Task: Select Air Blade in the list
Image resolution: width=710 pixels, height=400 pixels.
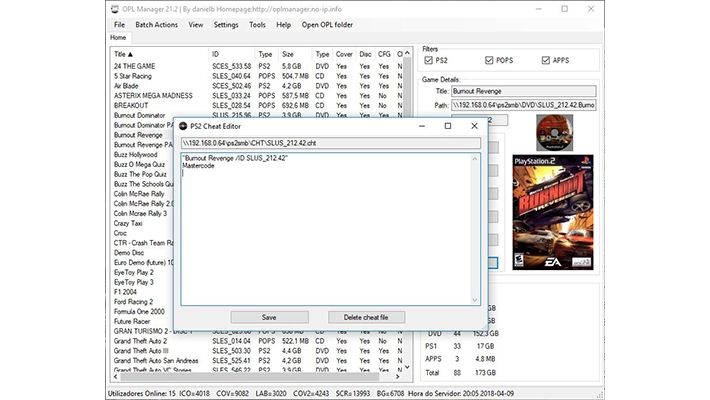Action: click(126, 86)
